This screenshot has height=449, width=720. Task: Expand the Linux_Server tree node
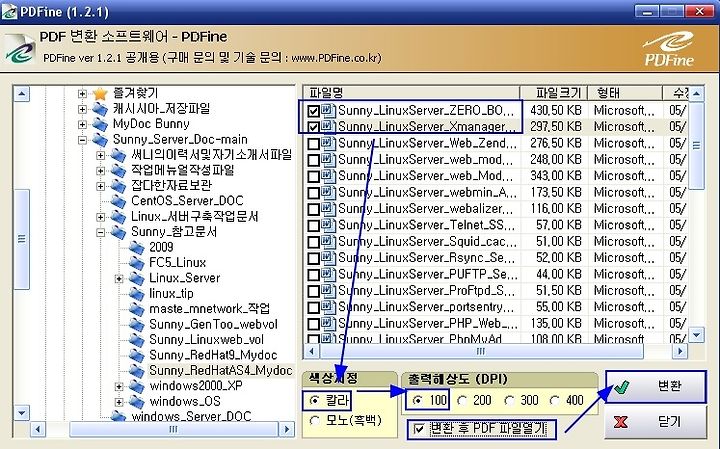click(x=119, y=279)
